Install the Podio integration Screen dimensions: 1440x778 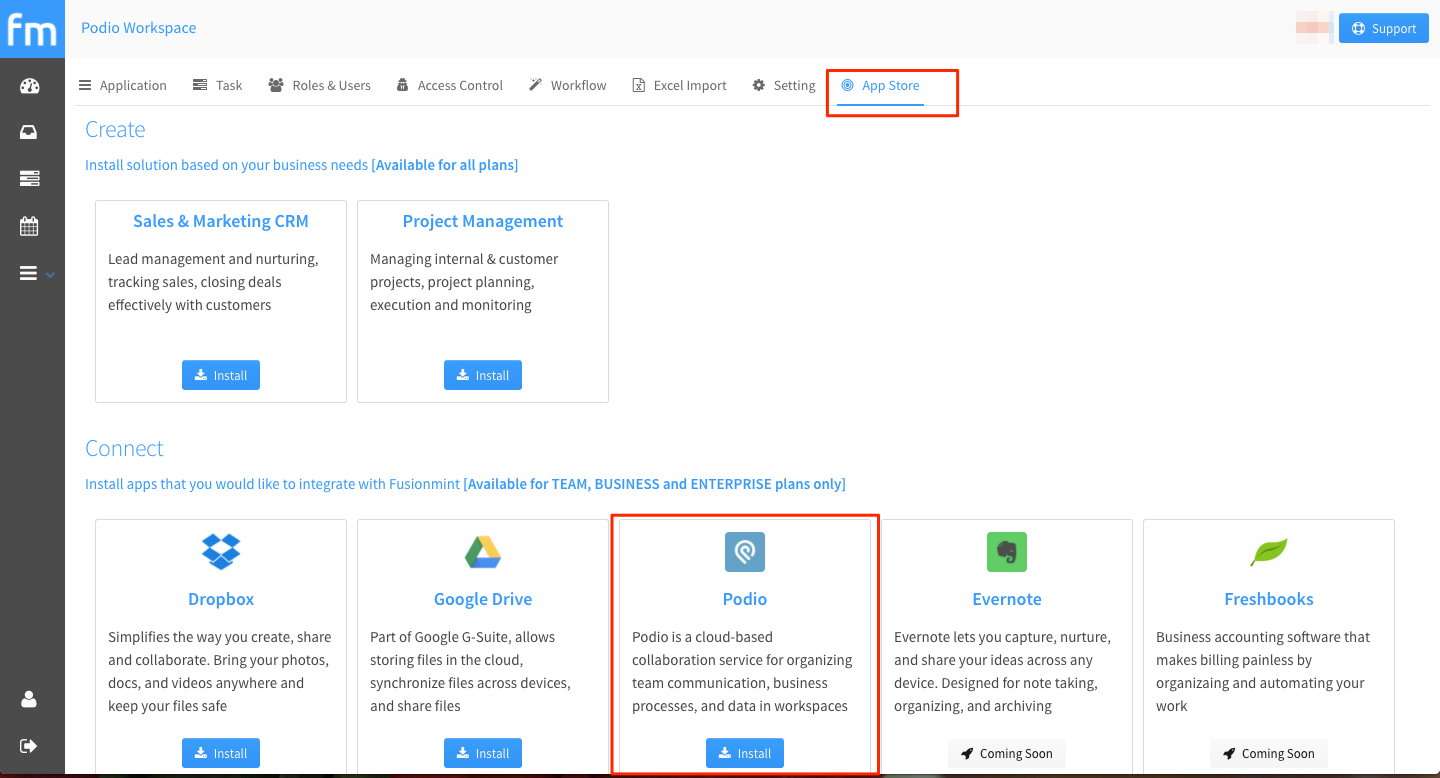coord(745,753)
